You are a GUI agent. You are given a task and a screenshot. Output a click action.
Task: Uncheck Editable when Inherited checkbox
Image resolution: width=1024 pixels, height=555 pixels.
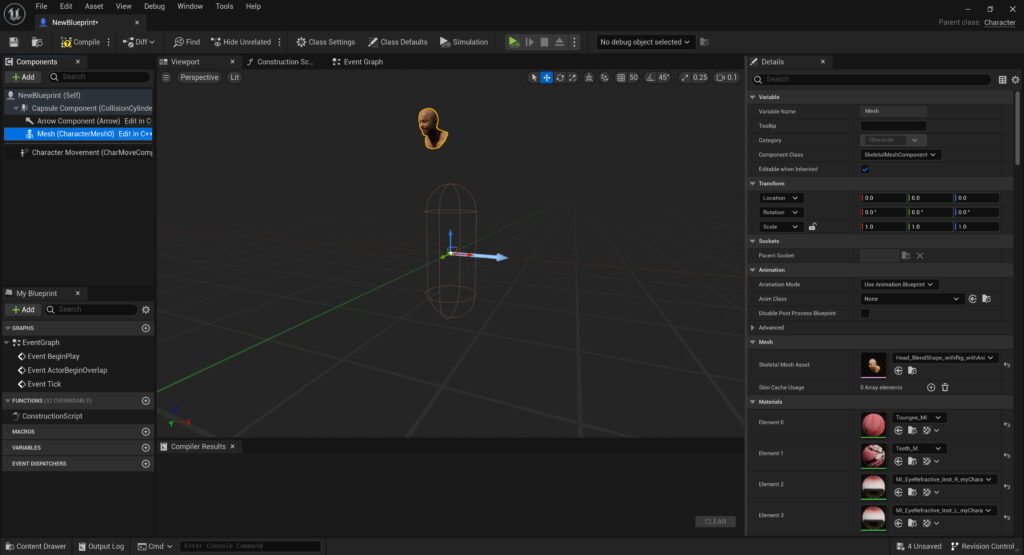865,169
